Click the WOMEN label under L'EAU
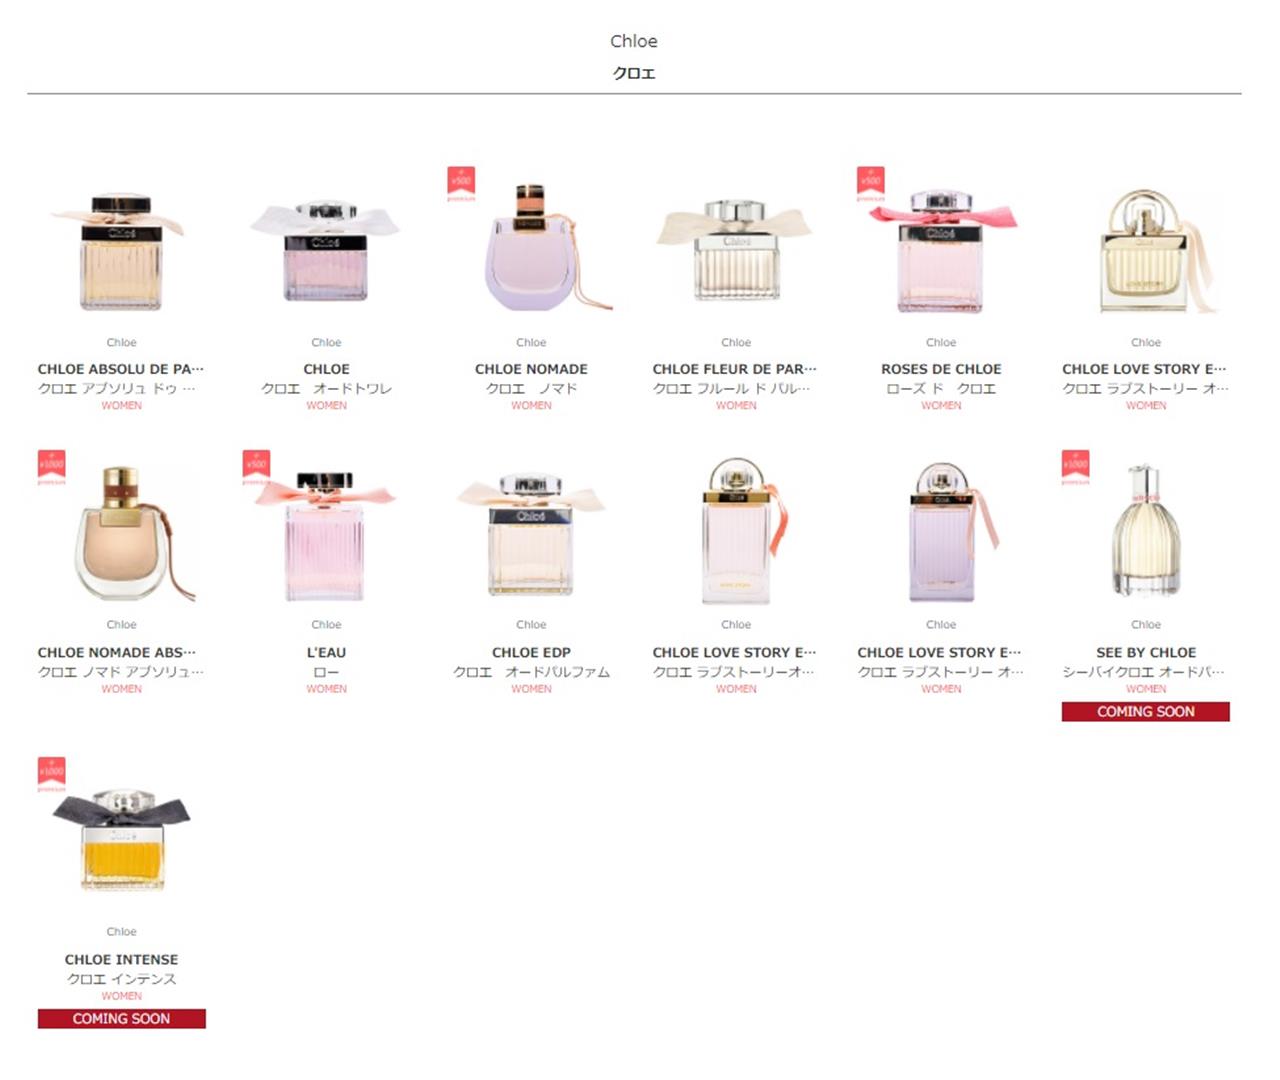The height and width of the screenshot is (1080, 1280). point(326,689)
